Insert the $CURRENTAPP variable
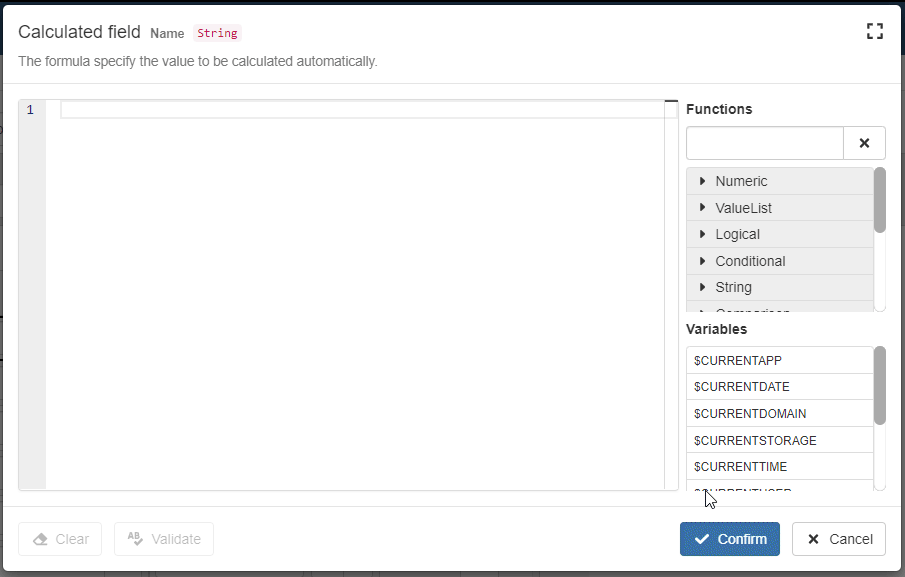The width and height of the screenshot is (905, 577). [x=737, y=360]
